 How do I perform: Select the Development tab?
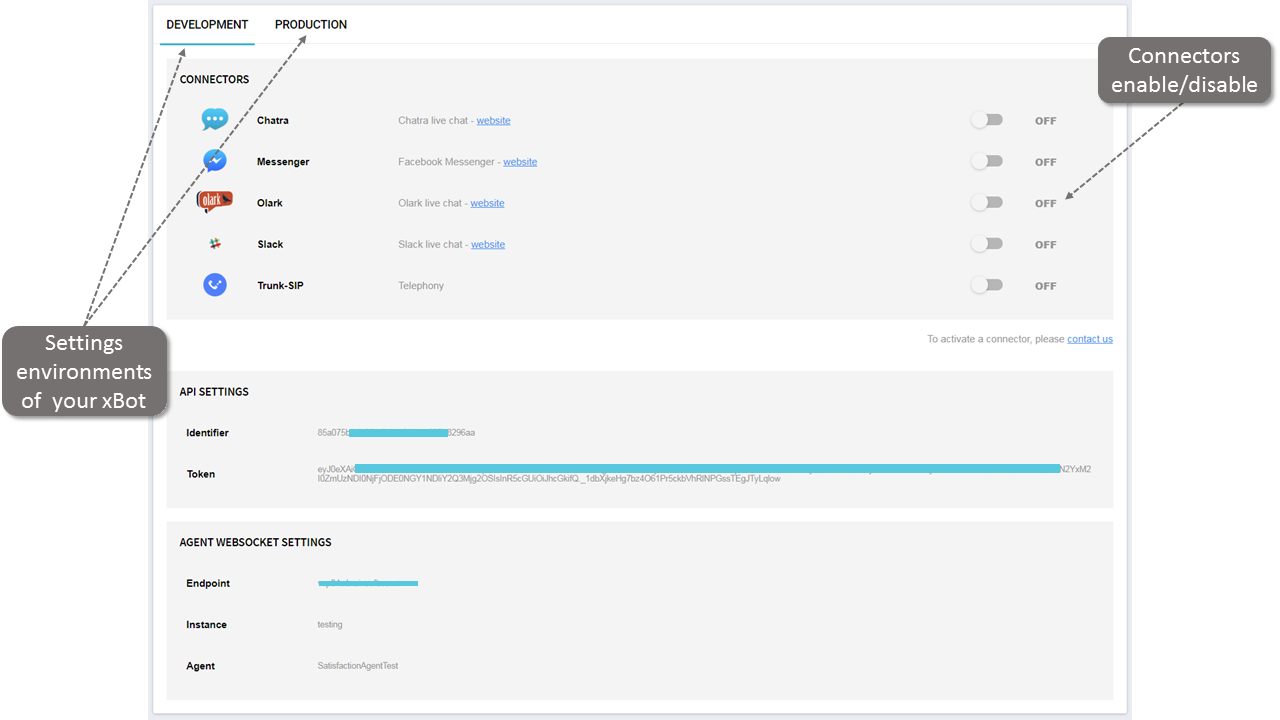(x=207, y=24)
